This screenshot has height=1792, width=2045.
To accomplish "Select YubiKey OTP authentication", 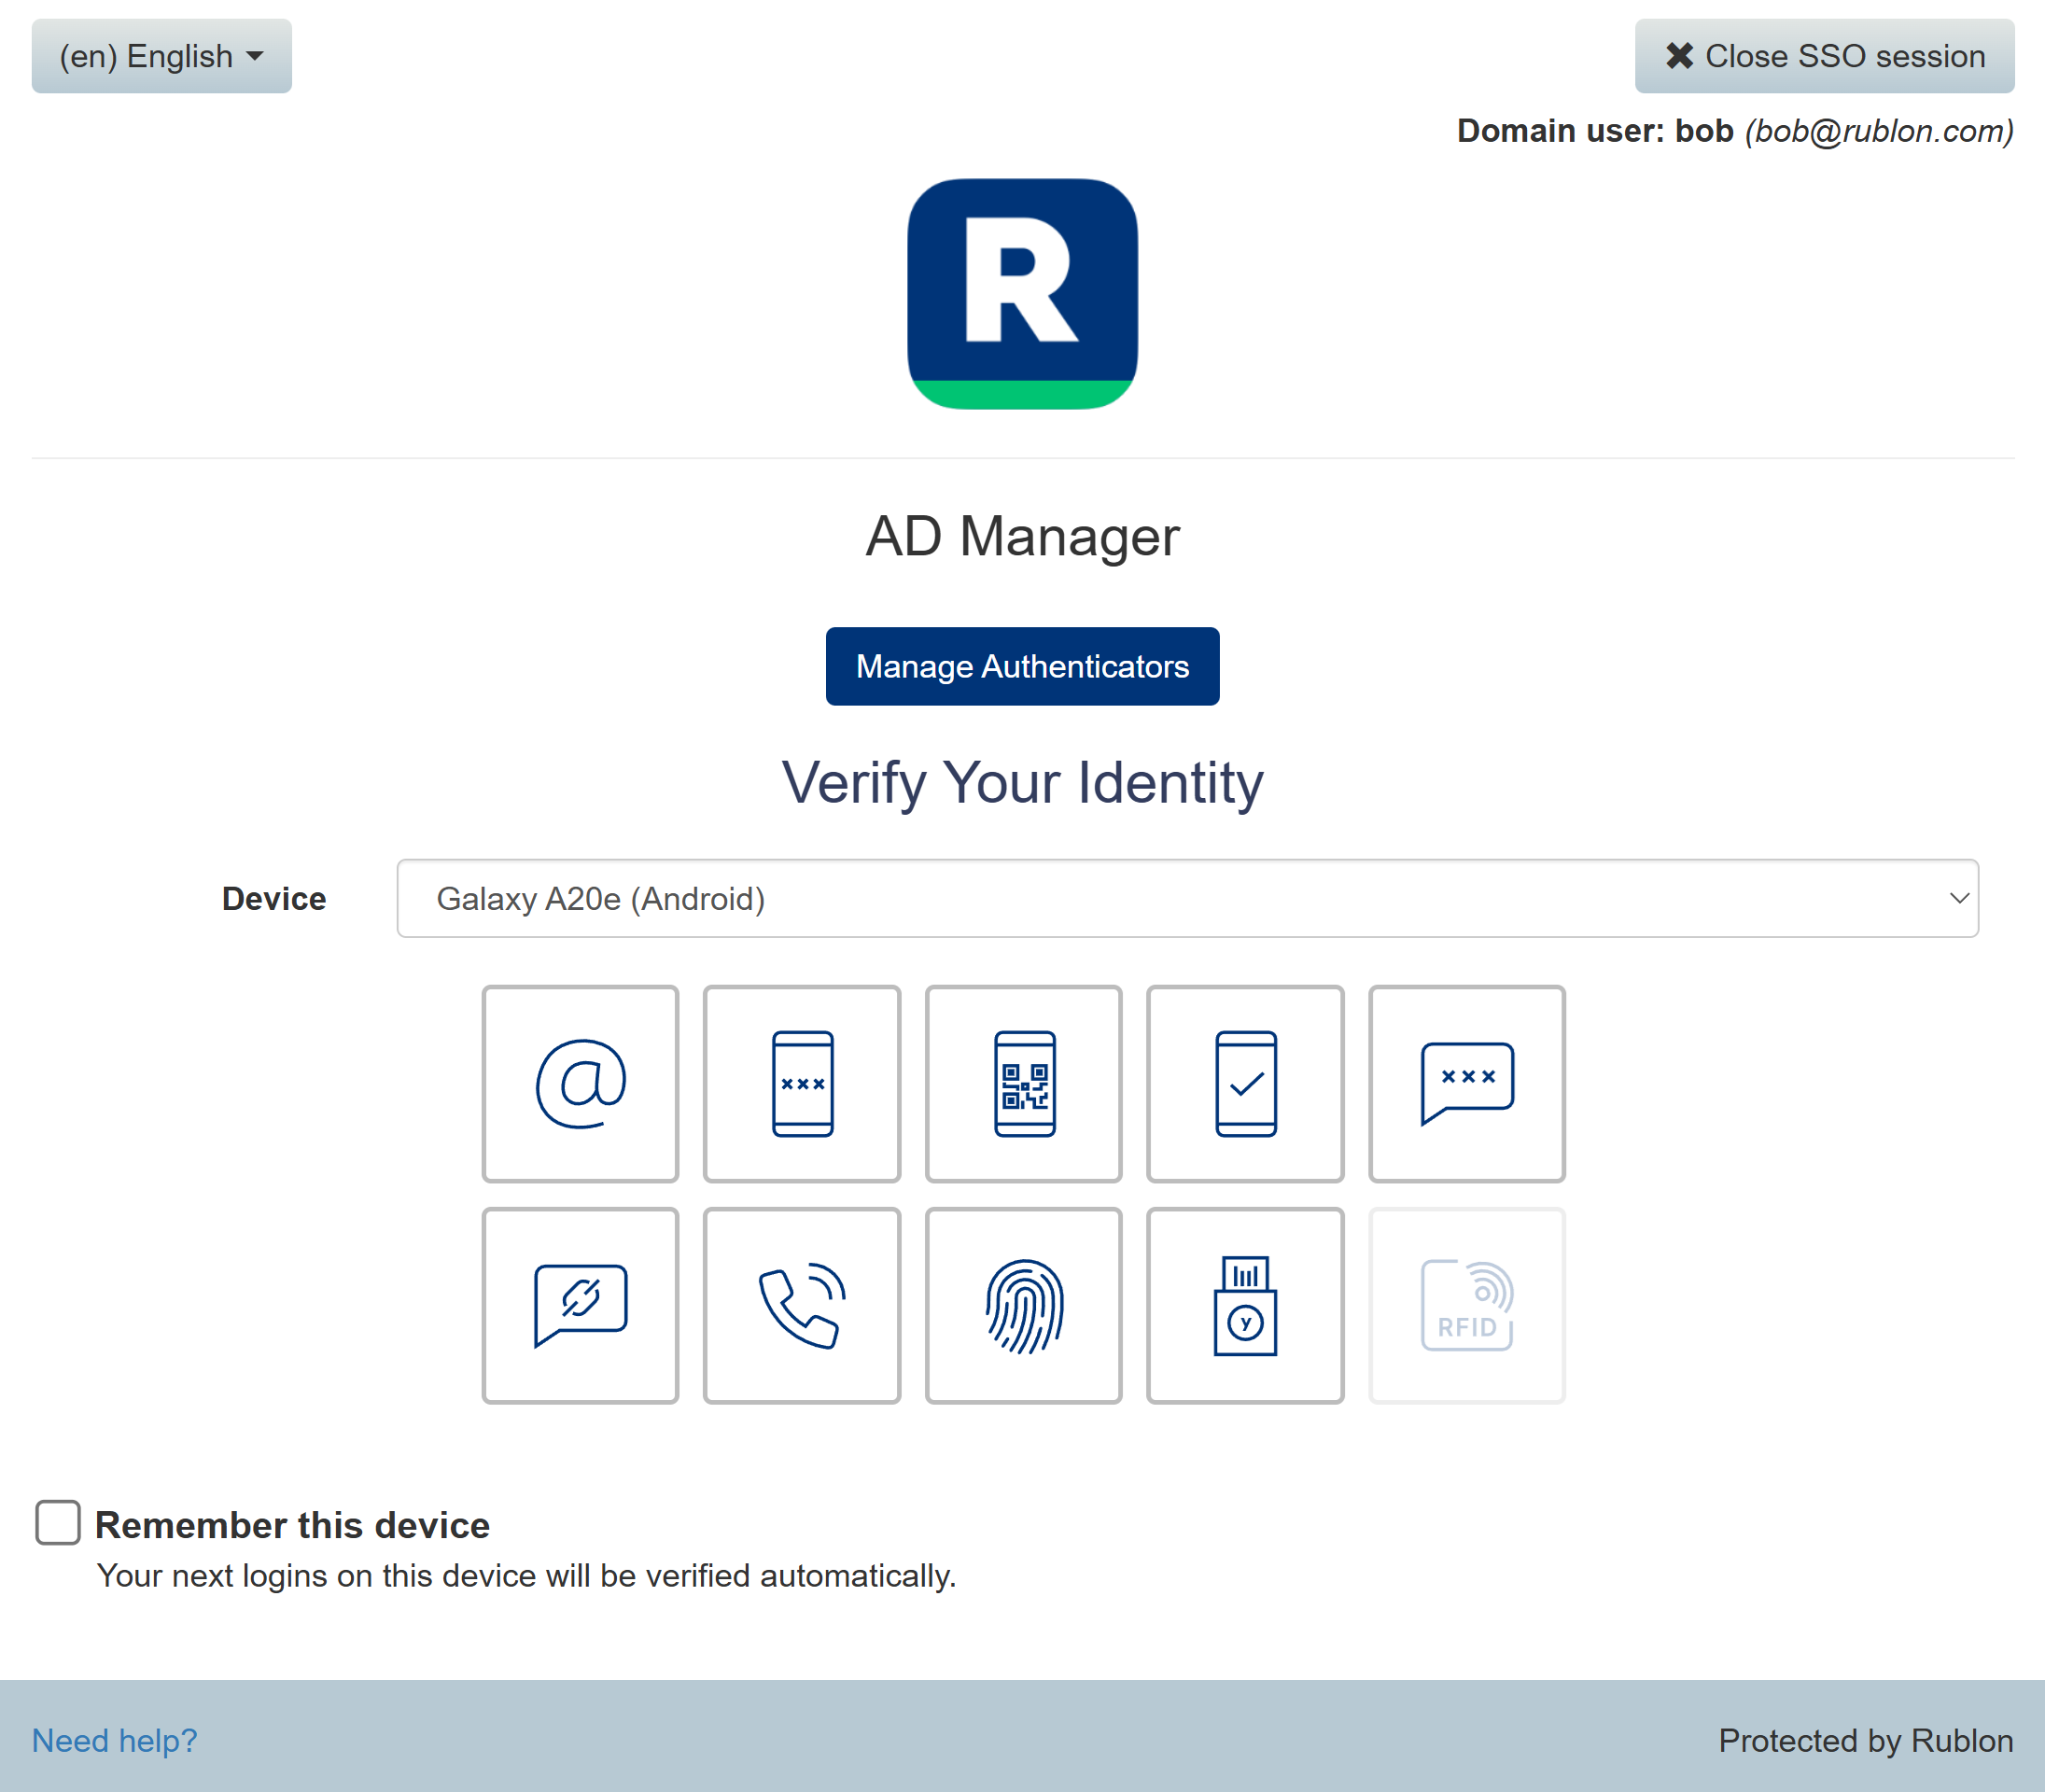I will pos(1245,1306).
